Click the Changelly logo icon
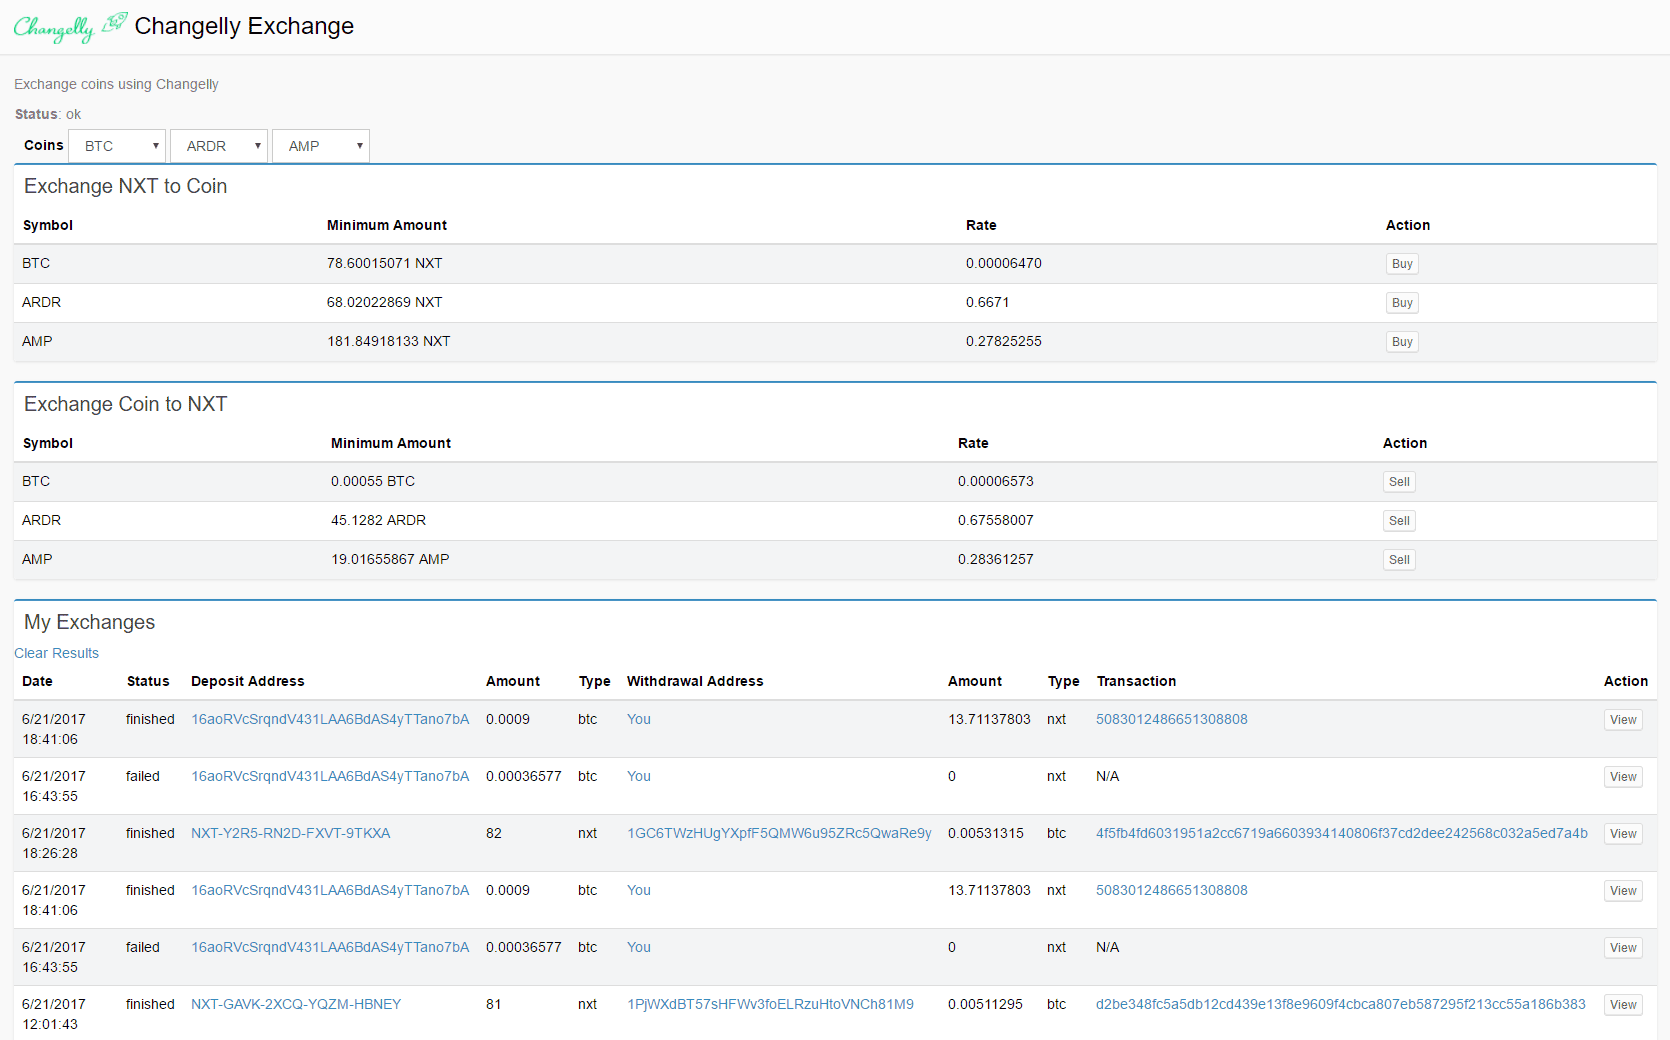1670x1040 pixels. (x=70, y=26)
